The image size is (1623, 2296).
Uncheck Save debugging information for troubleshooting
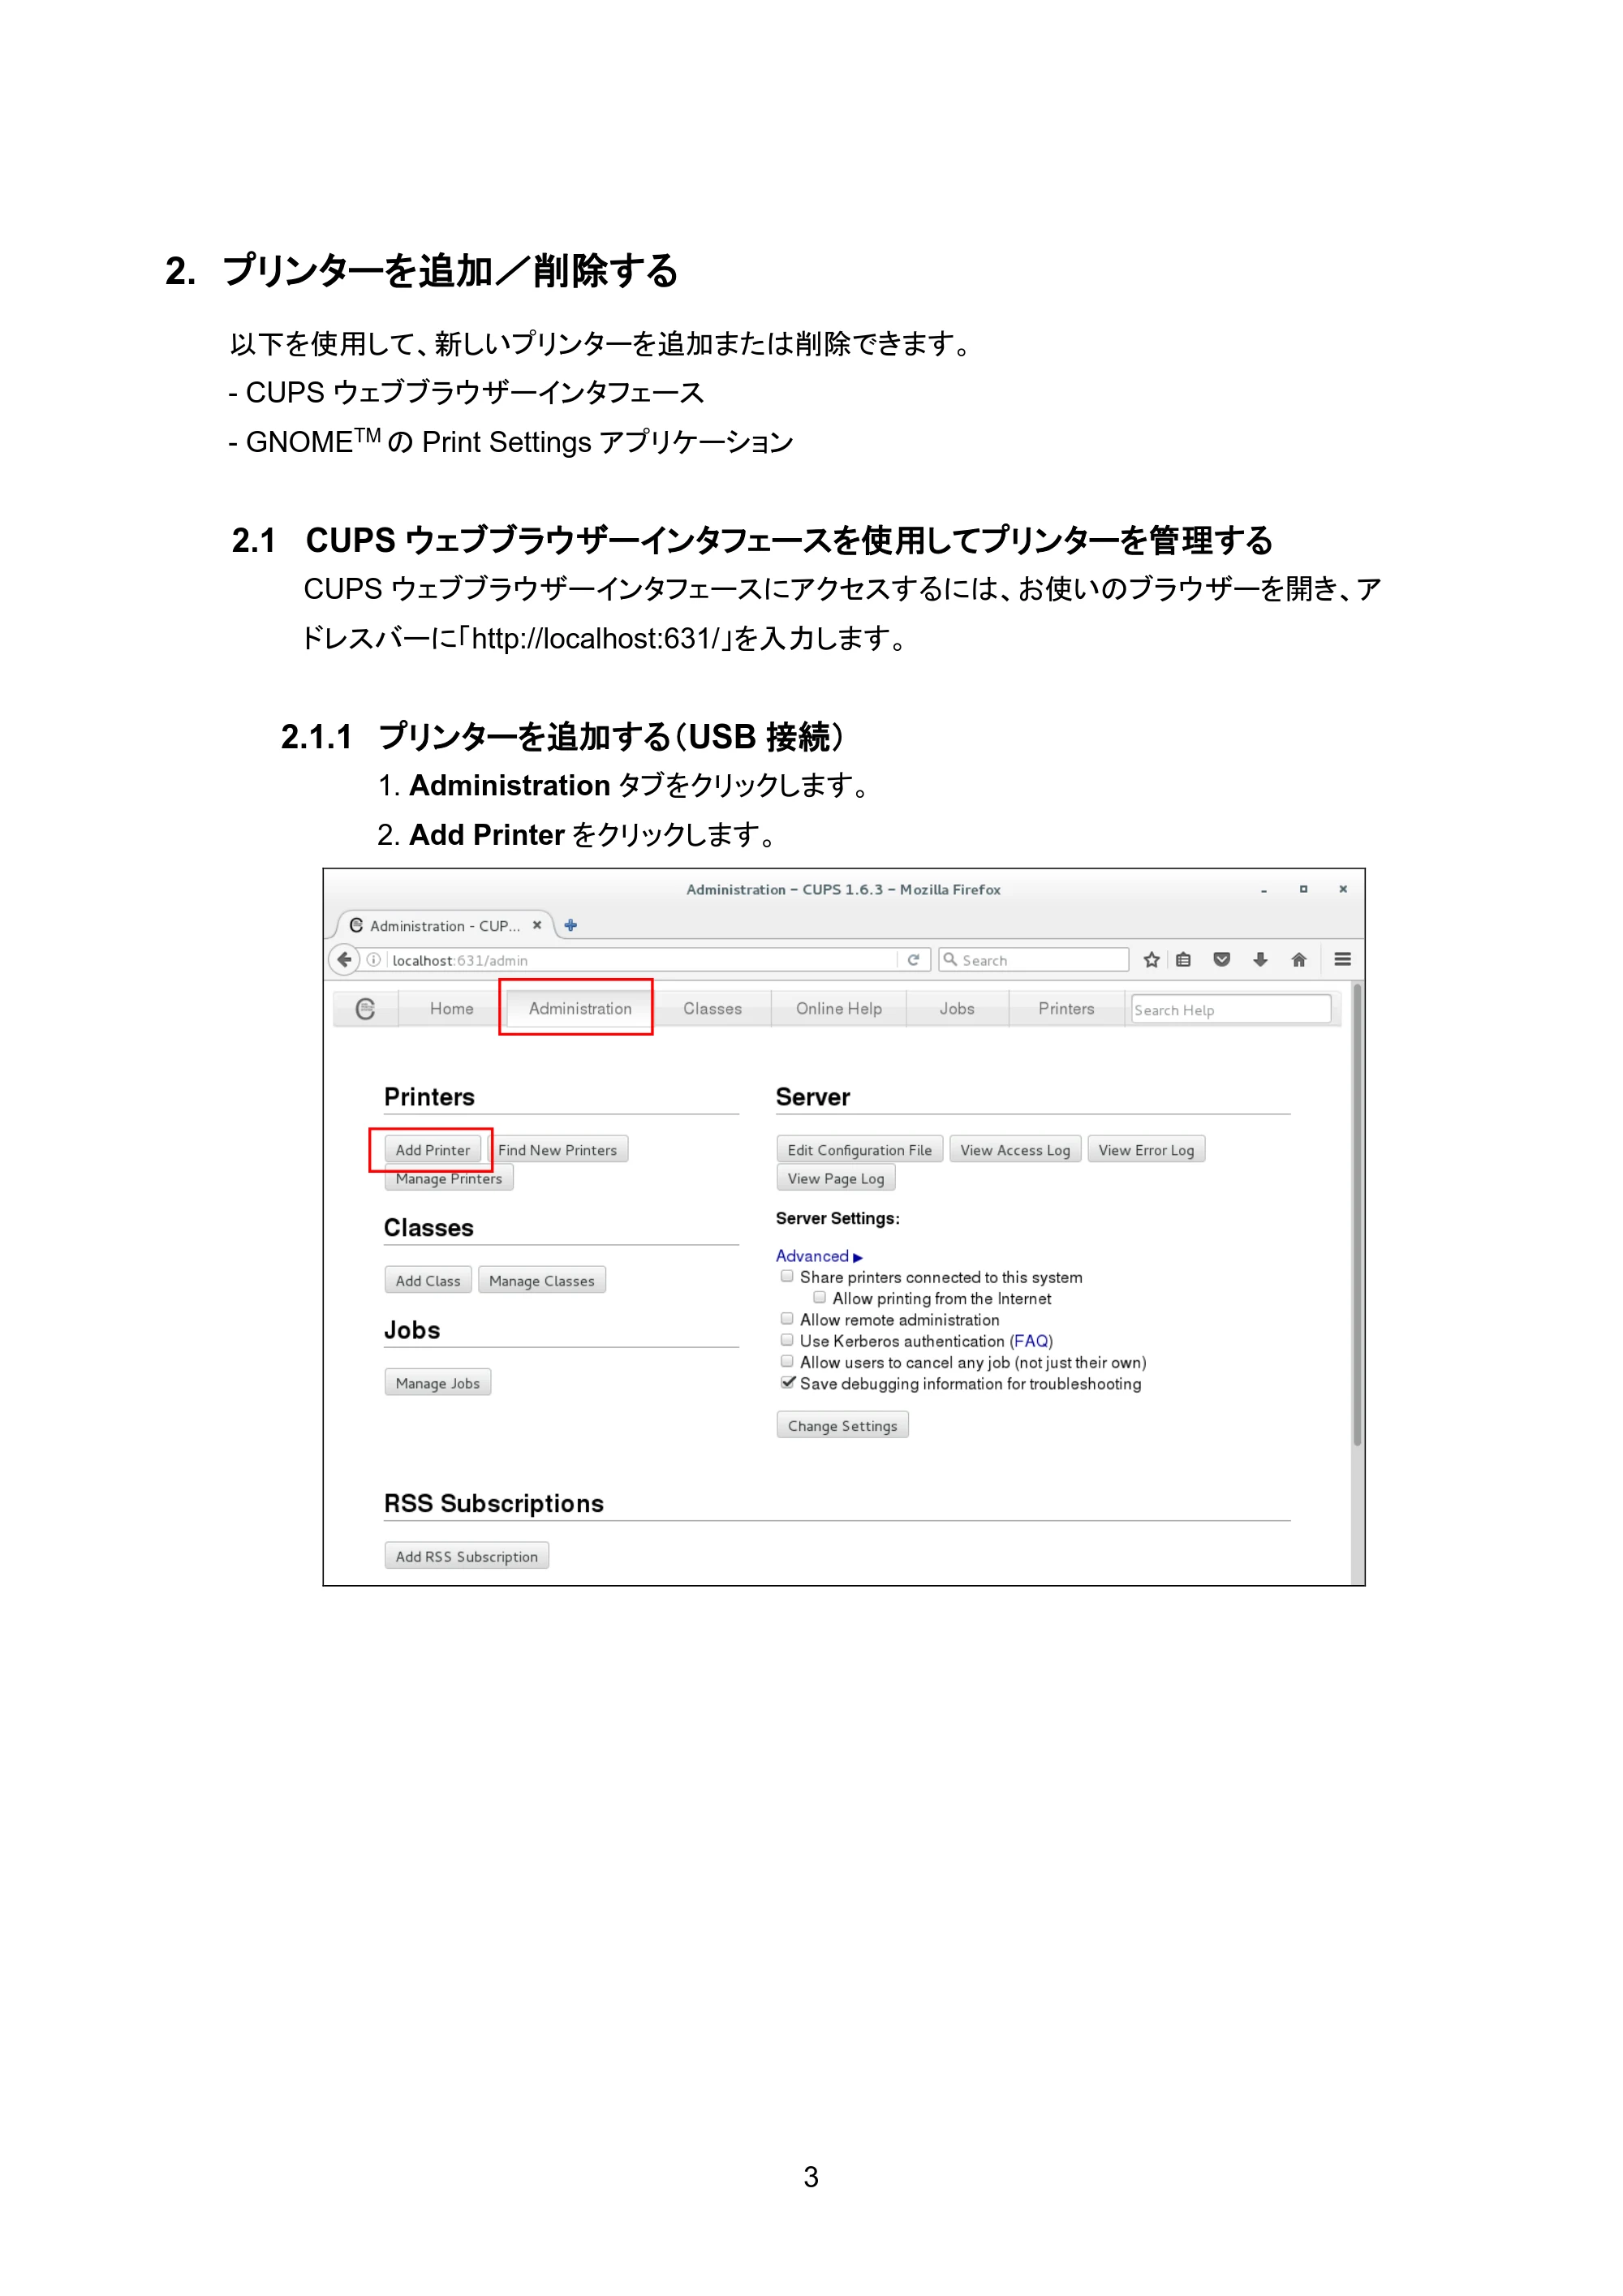(788, 1382)
